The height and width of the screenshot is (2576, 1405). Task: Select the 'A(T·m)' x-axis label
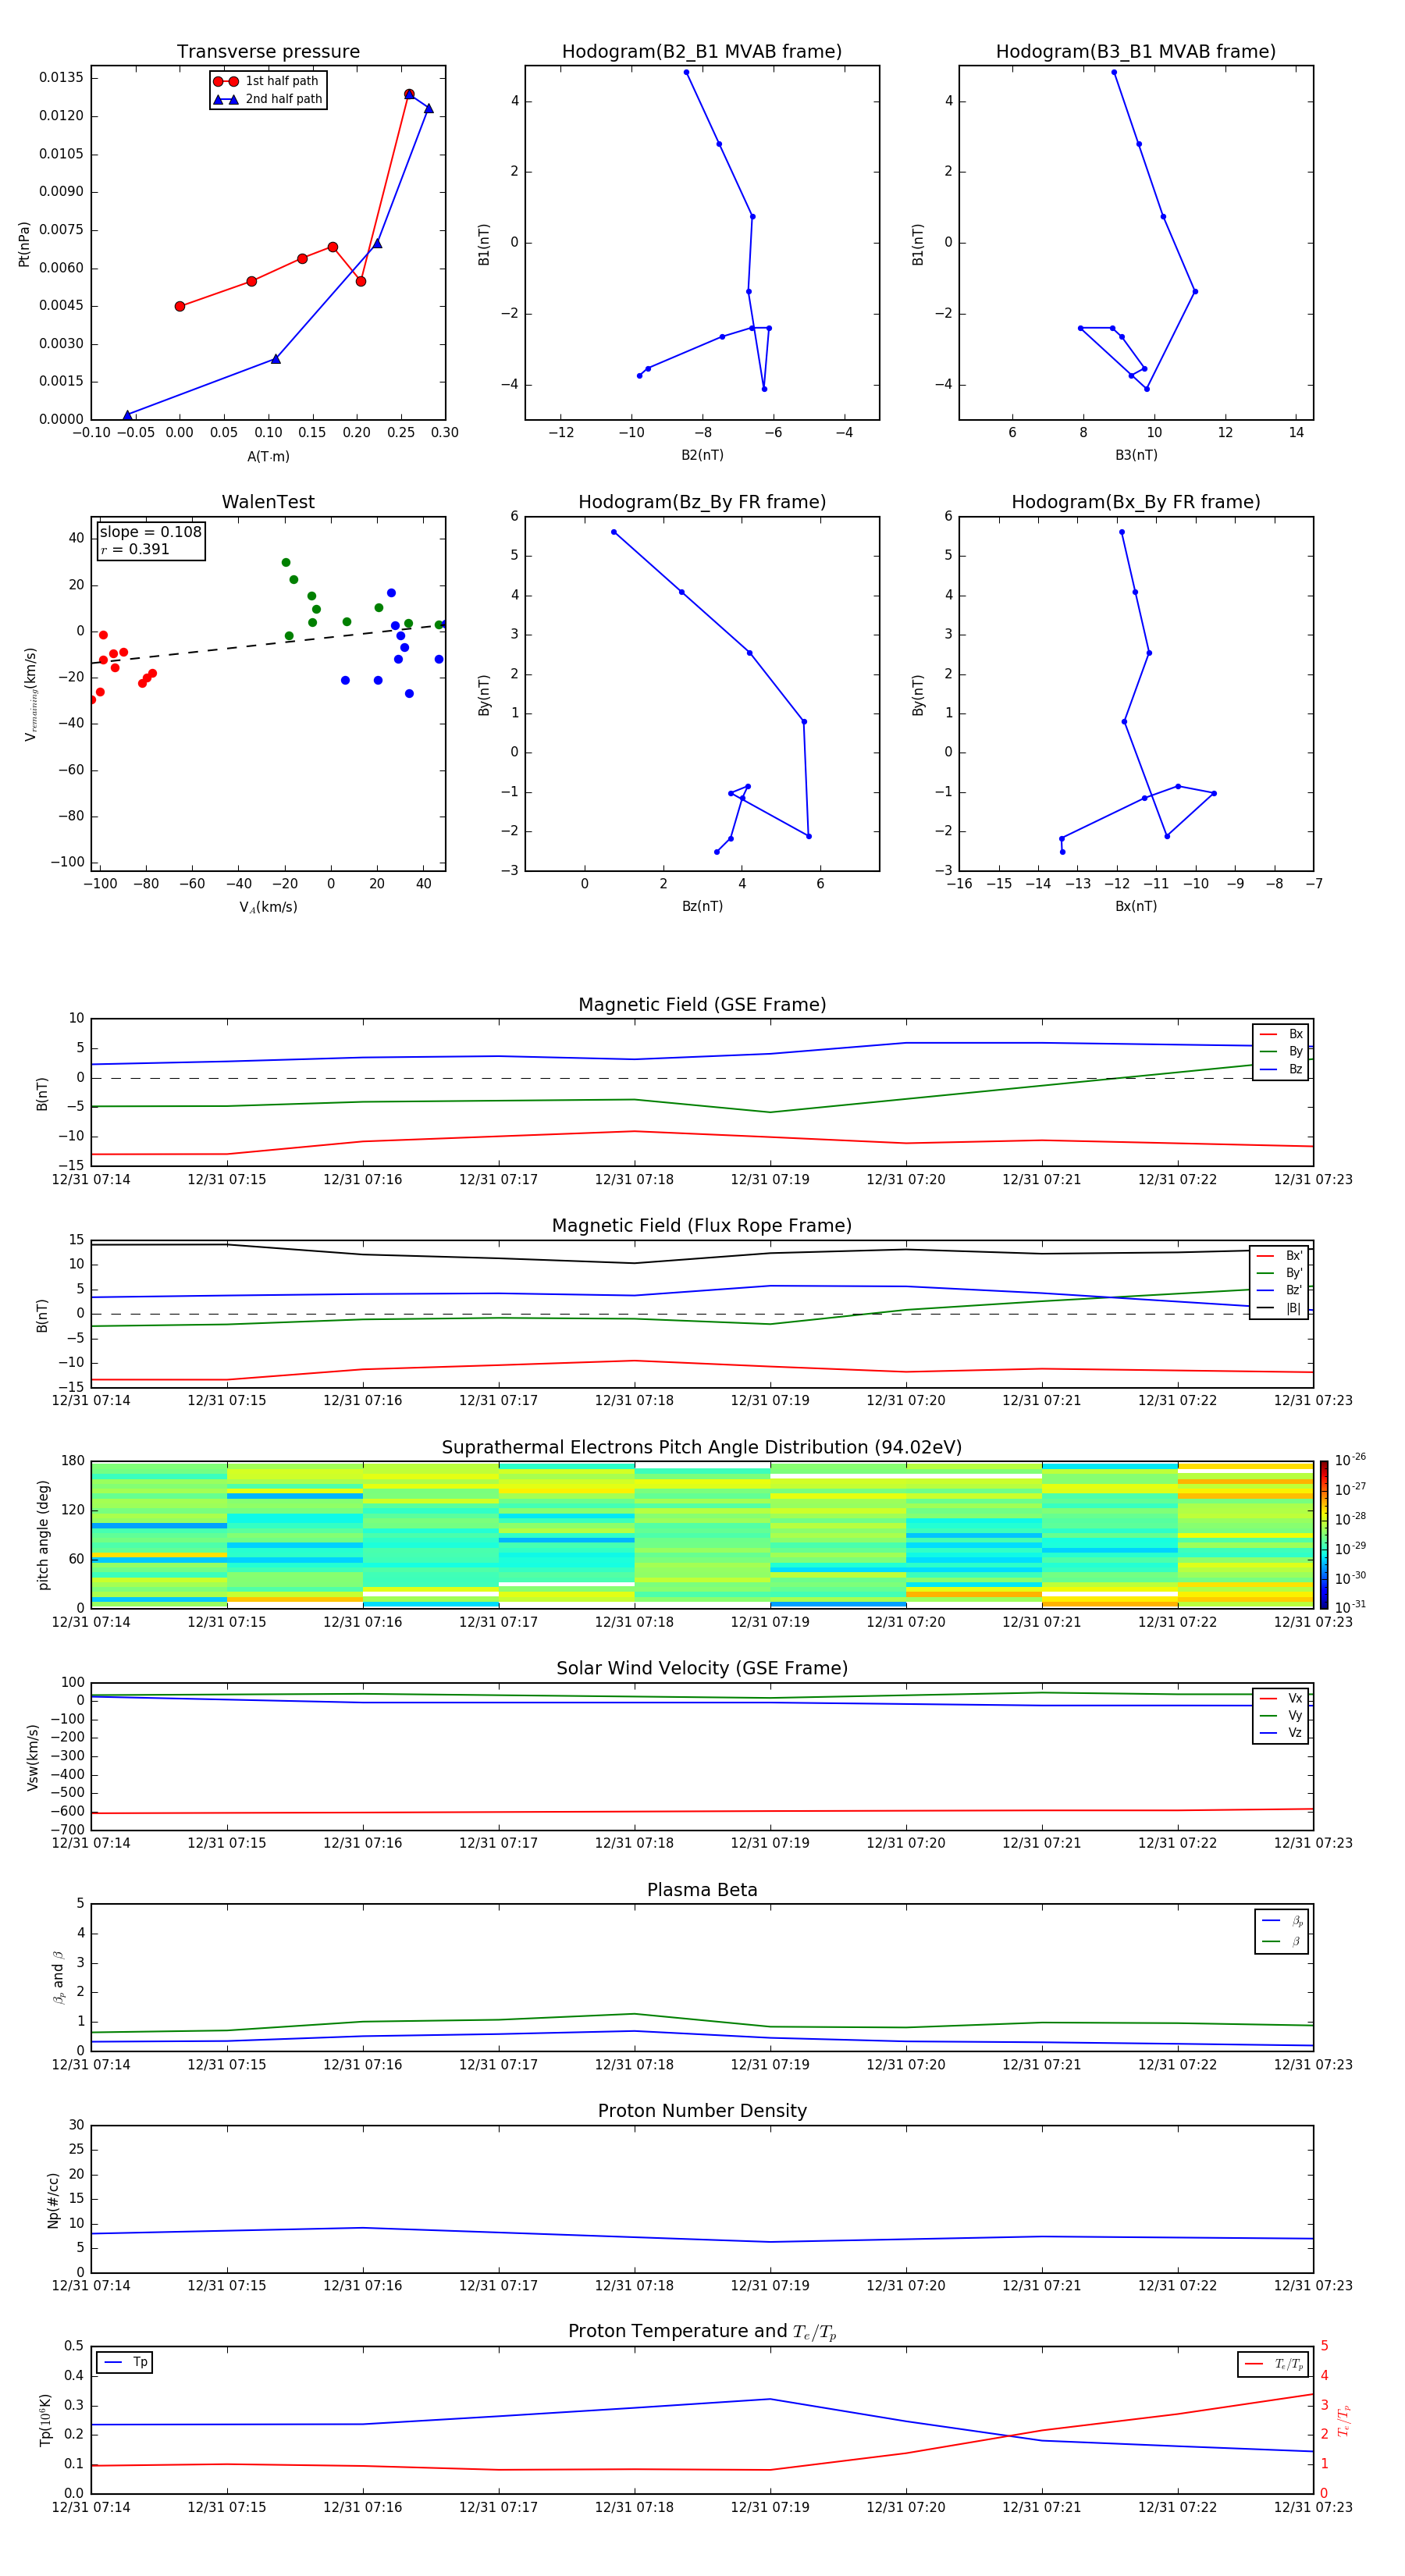(x=268, y=456)
